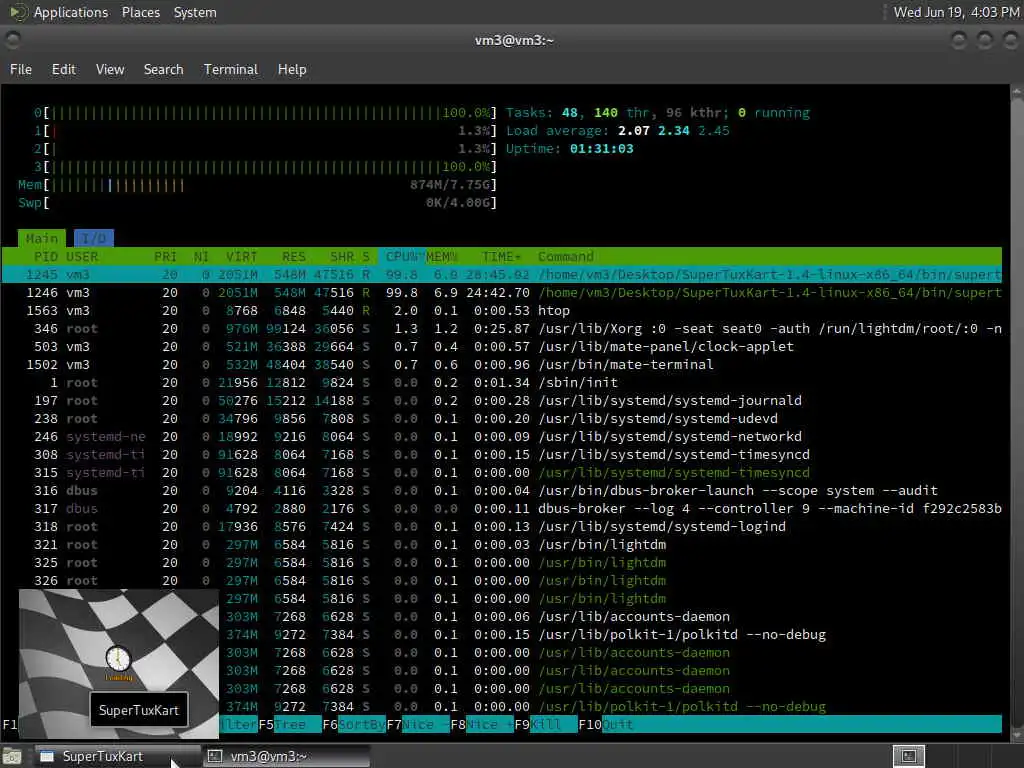Open the Terminal menu
This screenshot has width=1024, height=768.
coord(231,69)
